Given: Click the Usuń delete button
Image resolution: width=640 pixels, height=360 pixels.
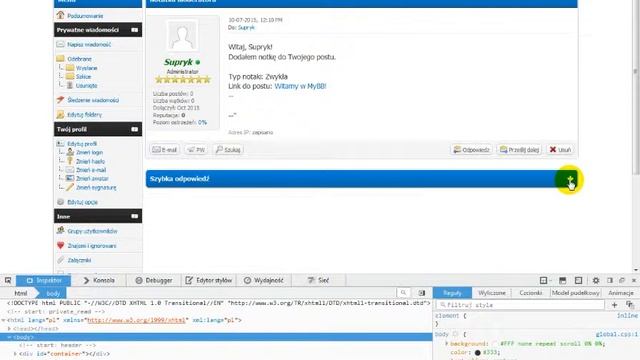Looking at the screenshot, I should pyautogui.click(x=560, y=150).
